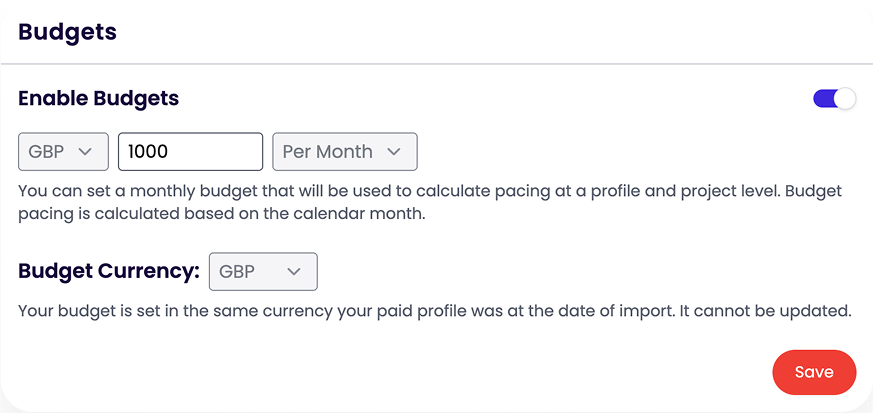Open the Budget Currency GBP dropdown
873x413 pixels.
pyautogui.click(x=262, y=271)
